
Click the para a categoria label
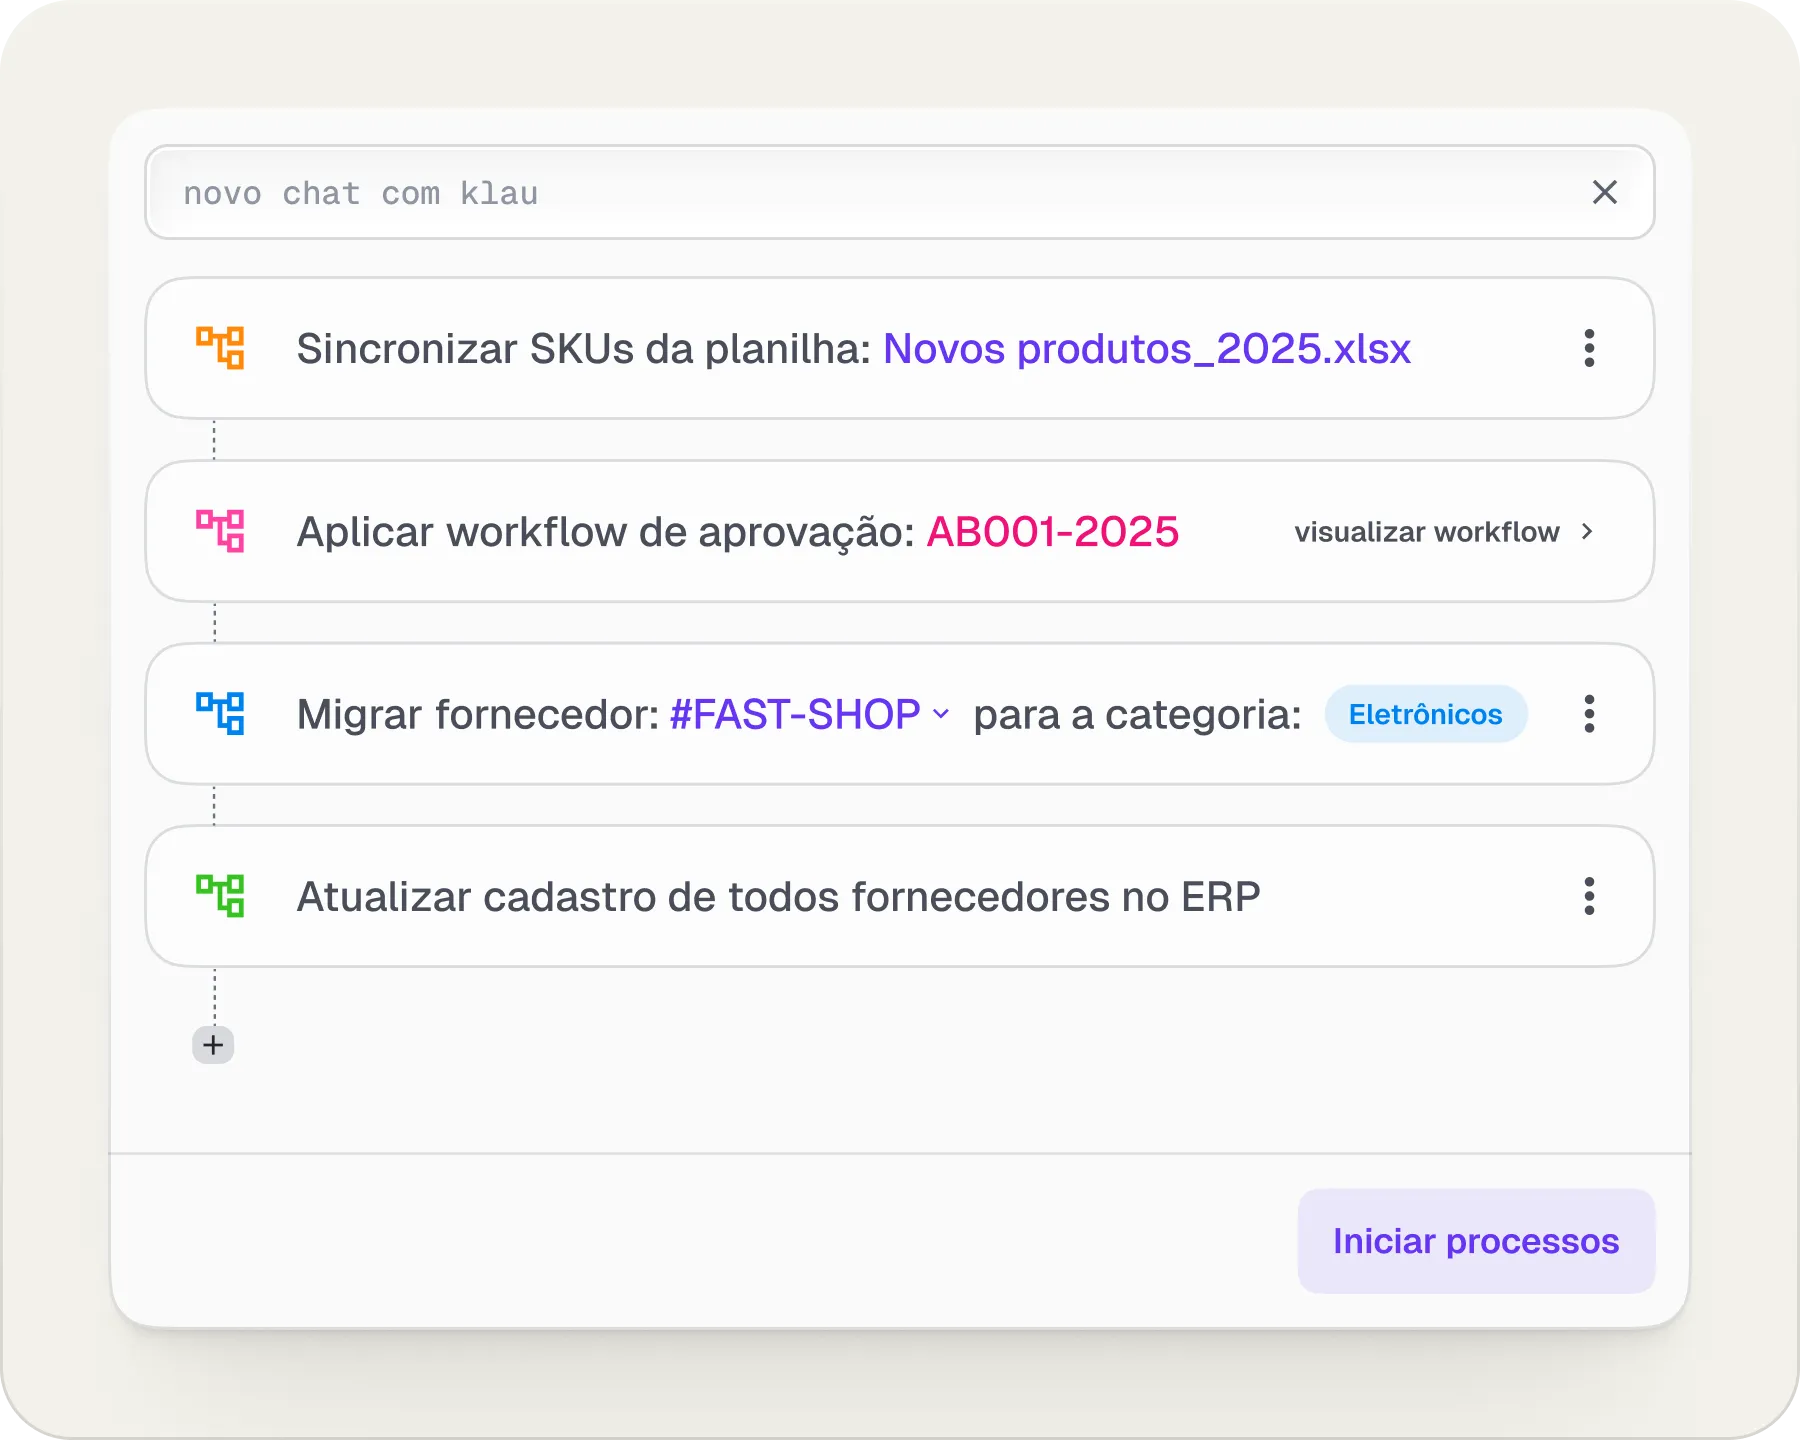coord(1137,715)
